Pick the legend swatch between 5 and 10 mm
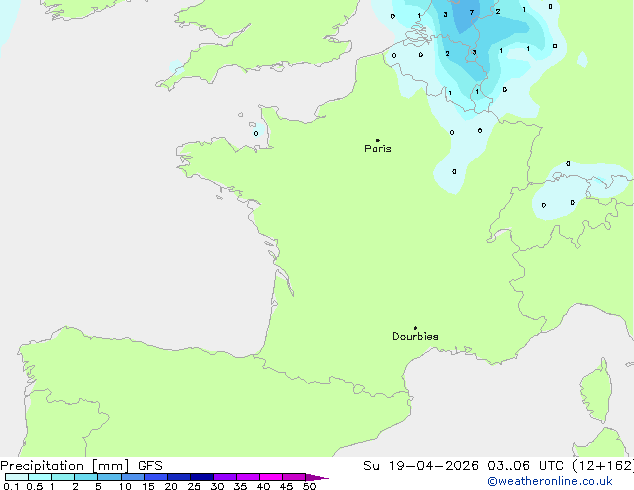634x490 pixels. coord(109,477)
